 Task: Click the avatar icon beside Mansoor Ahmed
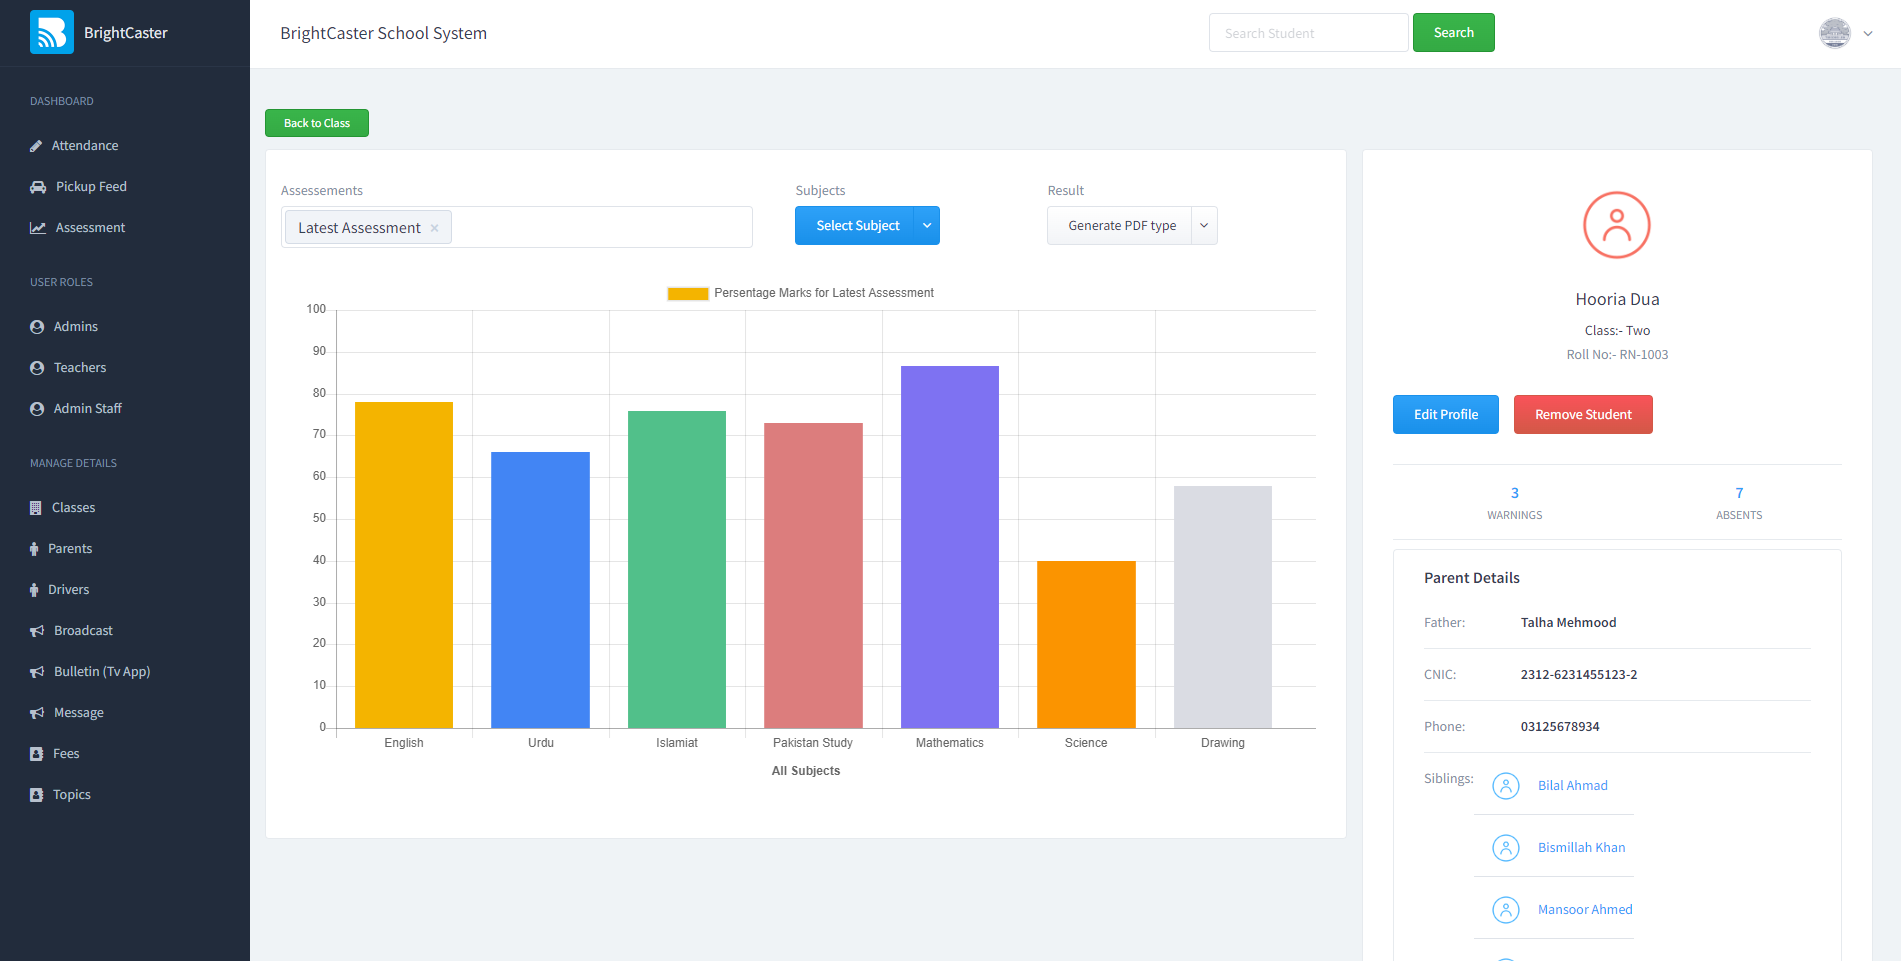click(x=1506, y=910)
